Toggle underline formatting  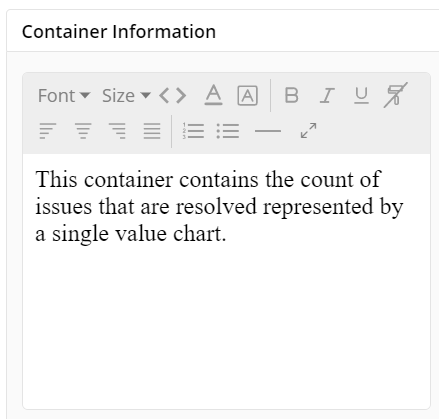361,96
